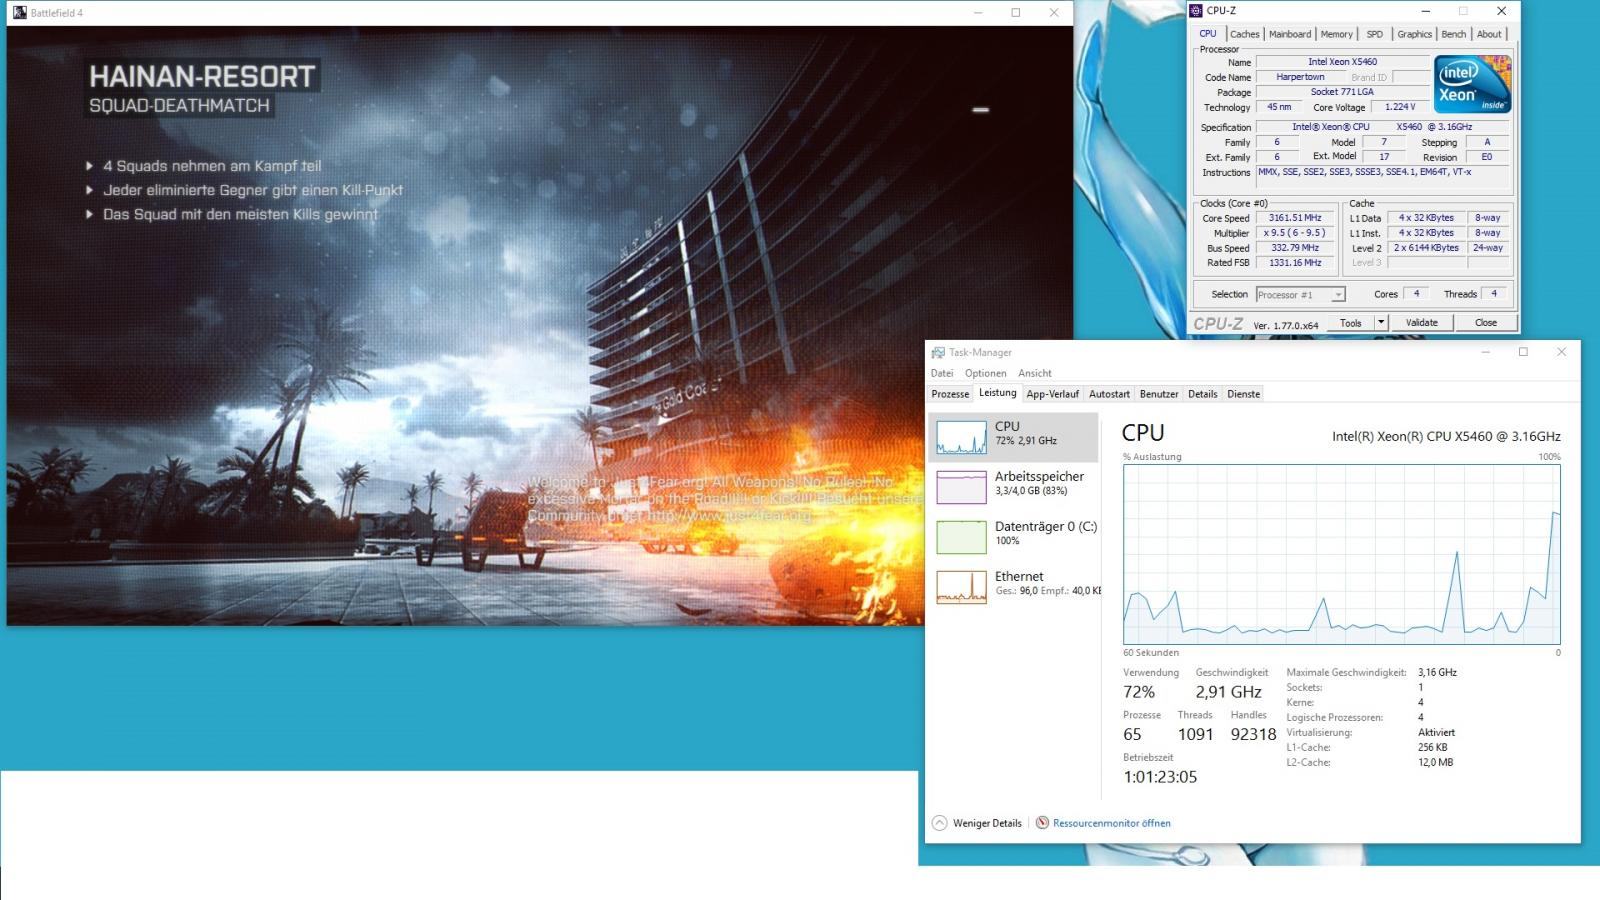
Task: Click the Intel Xeon logo in CPU-Z
Action: click(x=1472, y=85)
